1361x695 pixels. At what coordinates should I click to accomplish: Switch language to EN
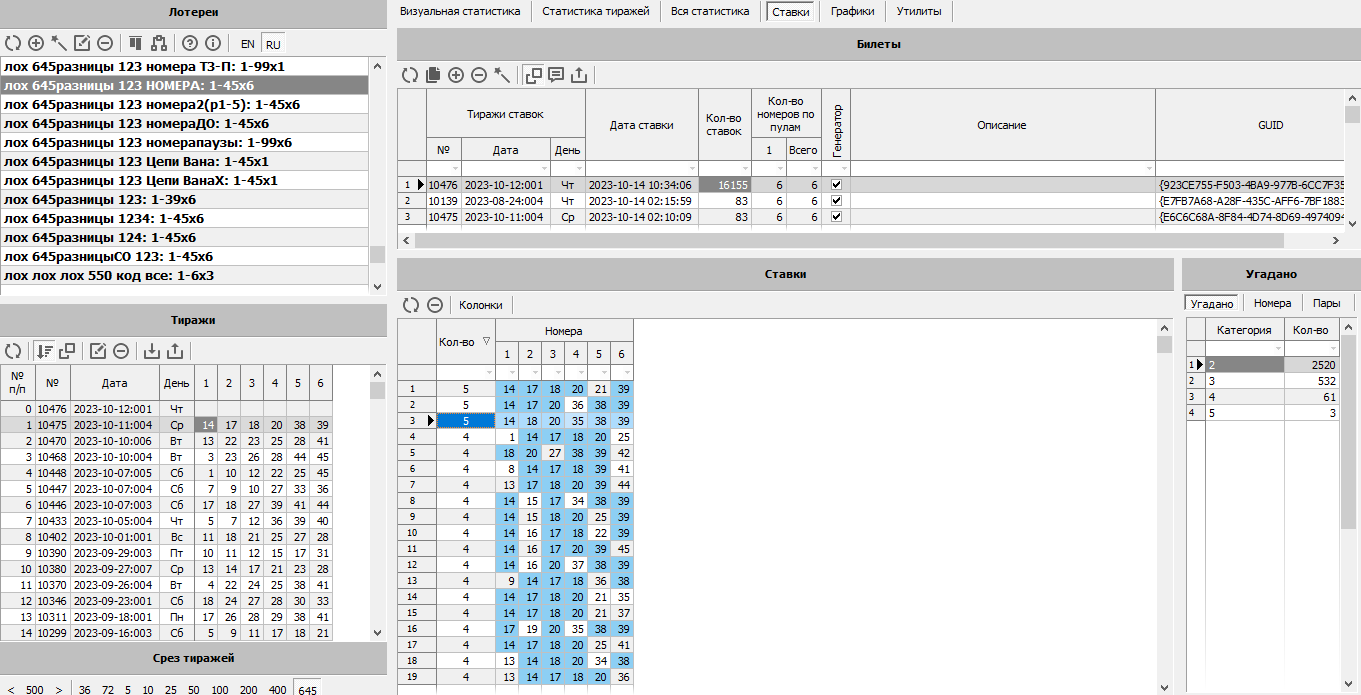(x=248, y=44)
